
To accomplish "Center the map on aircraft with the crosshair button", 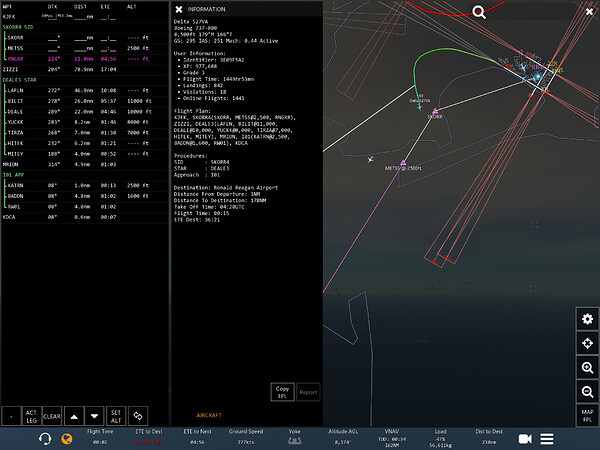I will [587, 343].
